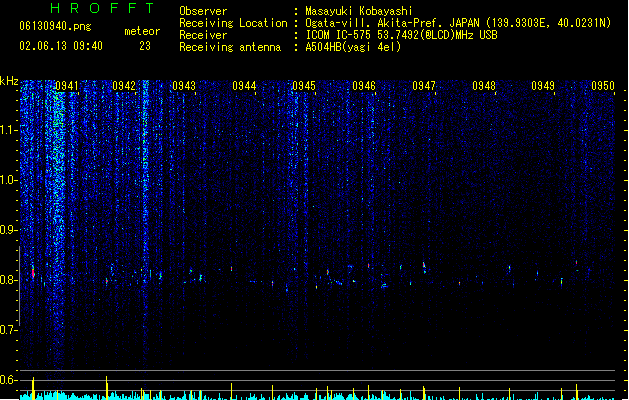Image resolution: width=629 pixels, height=400 pixels.
Task: Click the 0946 time marker
Action: click(364, 86)
